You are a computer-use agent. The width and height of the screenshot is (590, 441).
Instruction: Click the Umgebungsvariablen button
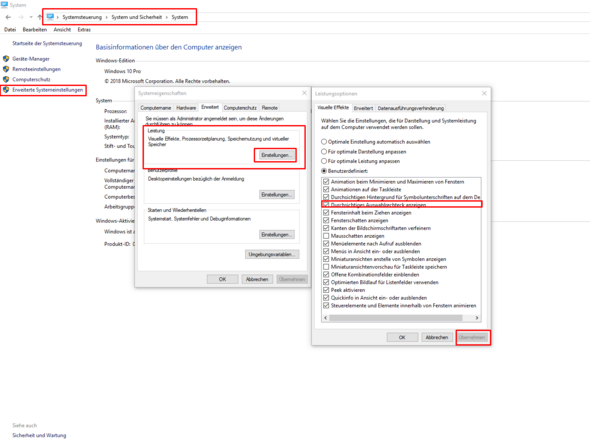coord(272,254)
